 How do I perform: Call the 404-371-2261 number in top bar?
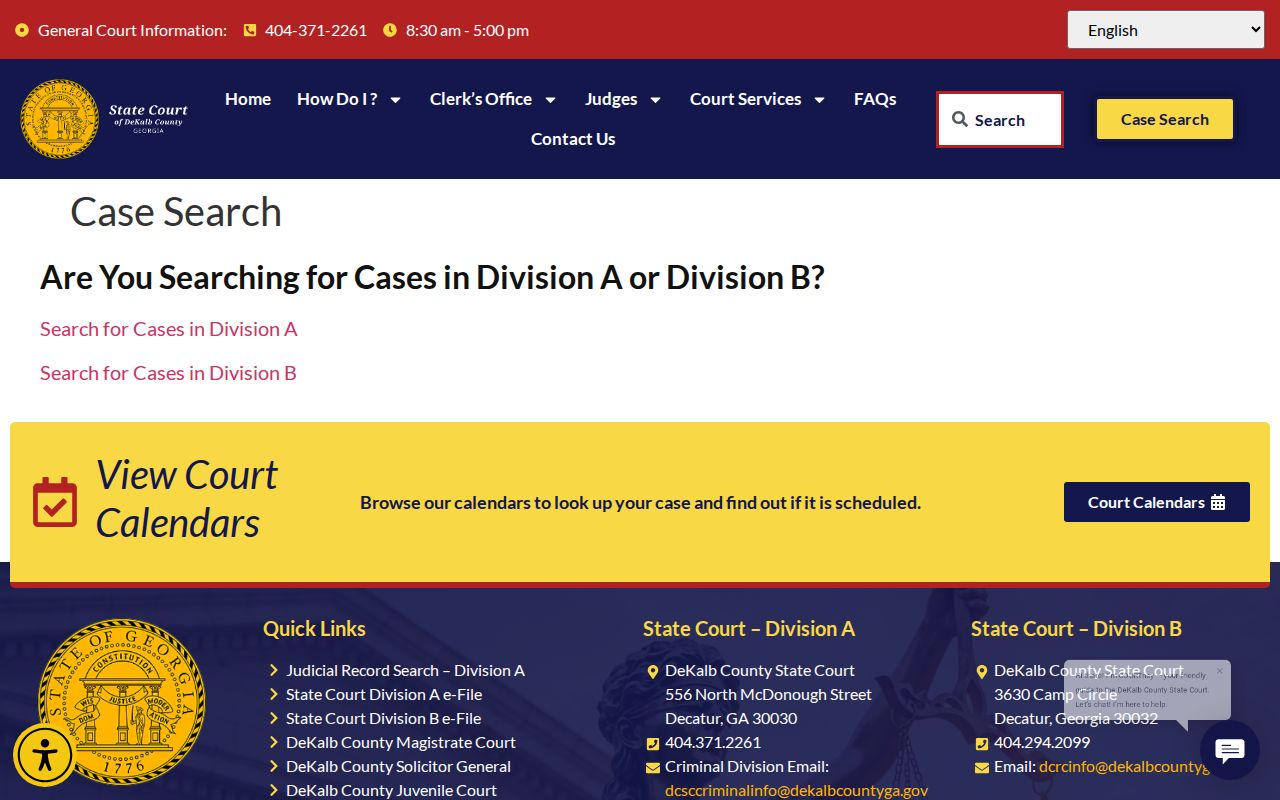(316, 30)
